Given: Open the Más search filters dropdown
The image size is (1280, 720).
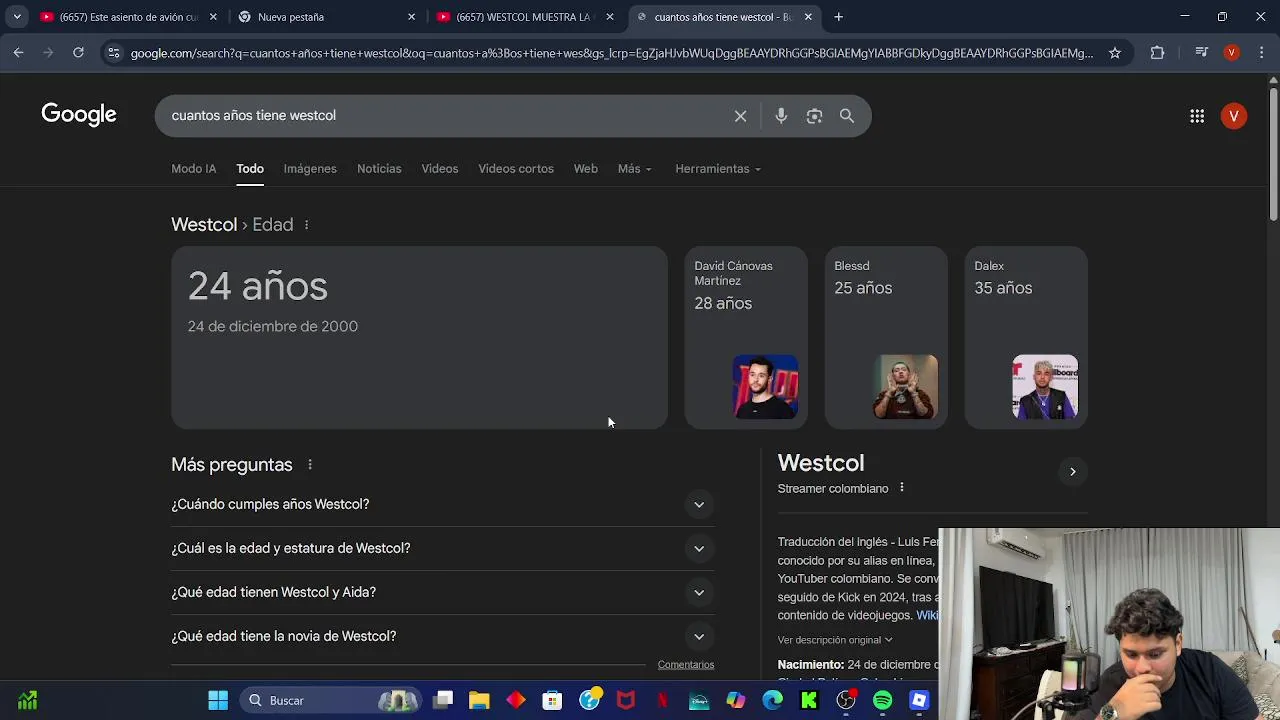Looking at the screenshot, I should [635, 169].
